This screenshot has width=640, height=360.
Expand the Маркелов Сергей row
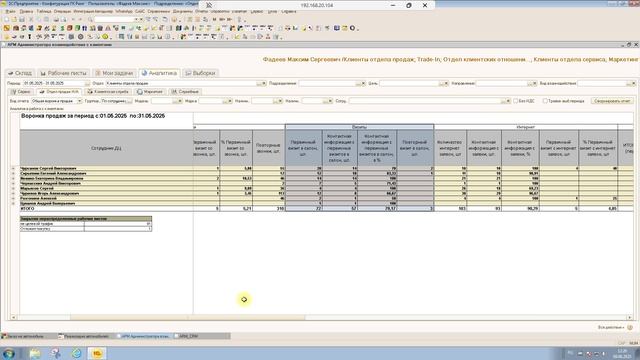[x=13, y=189]
